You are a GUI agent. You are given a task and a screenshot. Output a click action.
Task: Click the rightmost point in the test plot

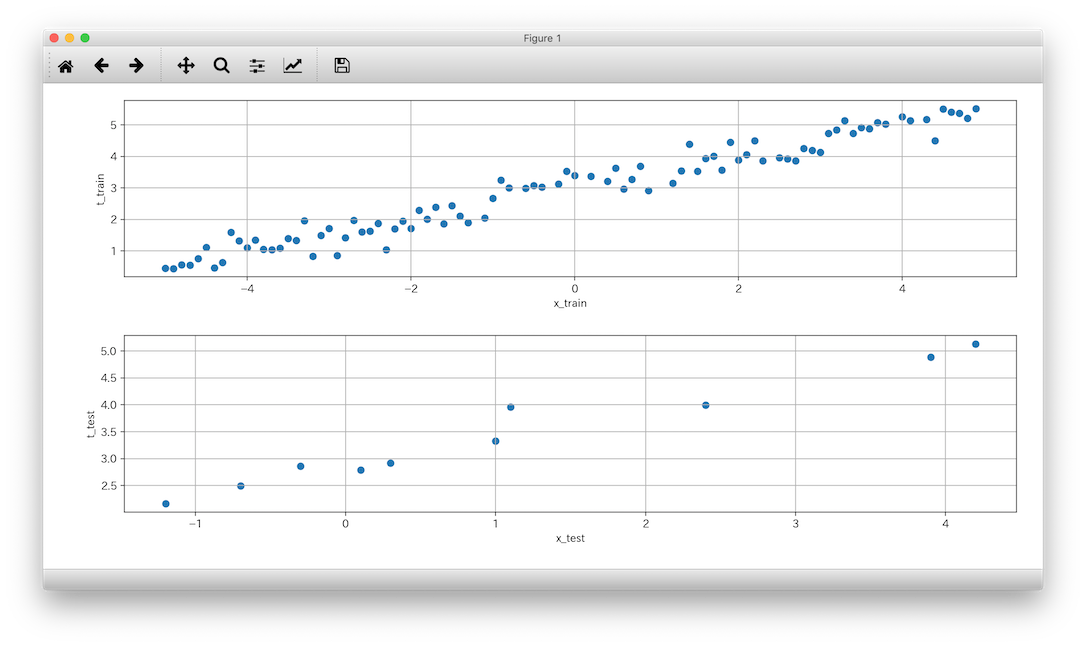(976, 344)
